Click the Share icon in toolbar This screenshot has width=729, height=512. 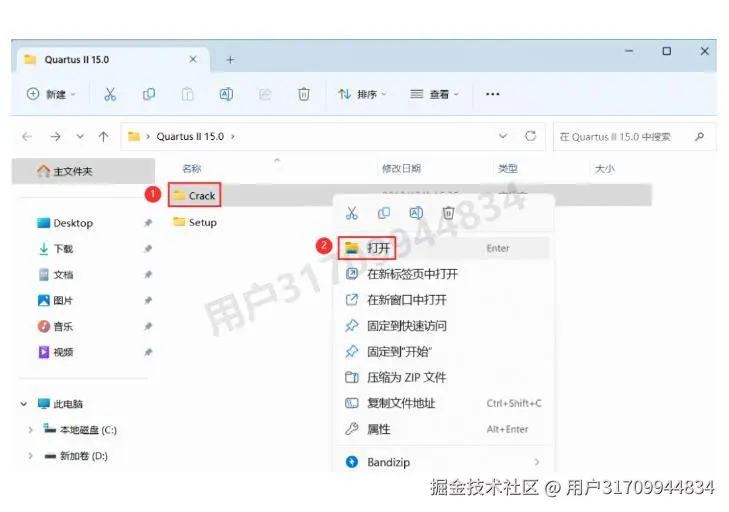click(x=265, y=94)
